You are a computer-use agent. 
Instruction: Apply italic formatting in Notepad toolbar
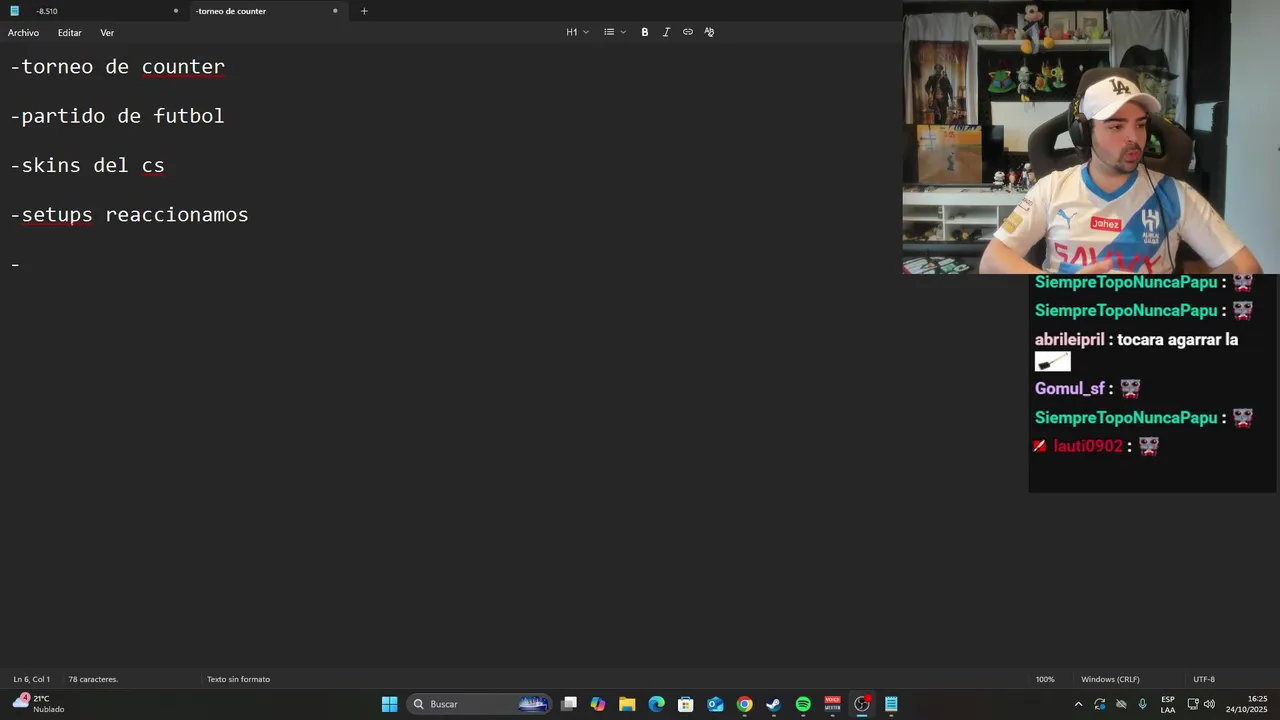(x=666, y=32)
